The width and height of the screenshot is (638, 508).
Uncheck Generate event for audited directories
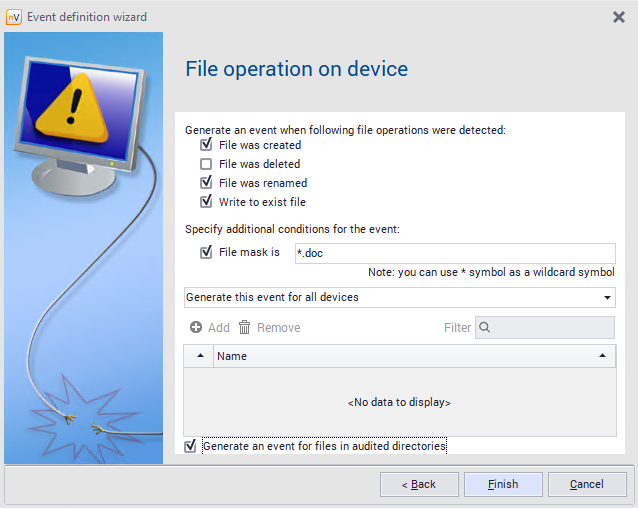tap(191, 446)
